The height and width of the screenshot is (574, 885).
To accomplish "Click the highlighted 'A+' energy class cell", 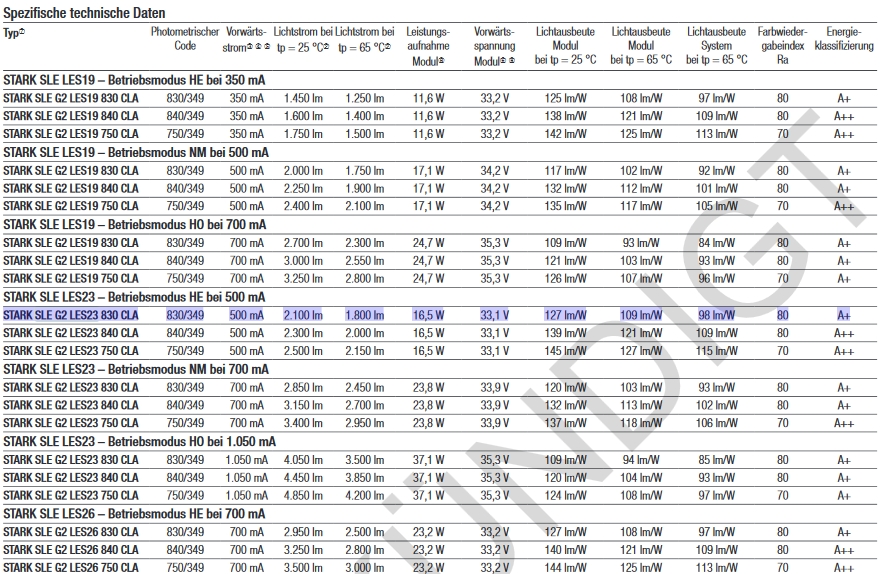I will coord(844,315).
